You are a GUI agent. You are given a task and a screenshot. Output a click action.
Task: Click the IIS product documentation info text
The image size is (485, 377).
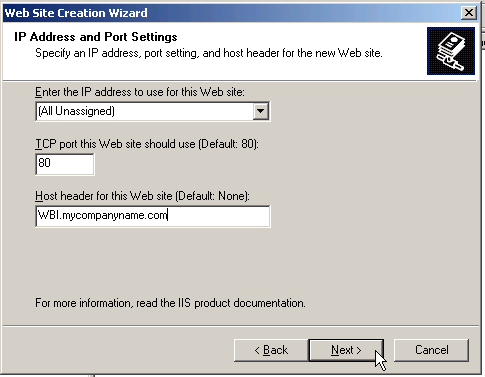tap(170, 303)
